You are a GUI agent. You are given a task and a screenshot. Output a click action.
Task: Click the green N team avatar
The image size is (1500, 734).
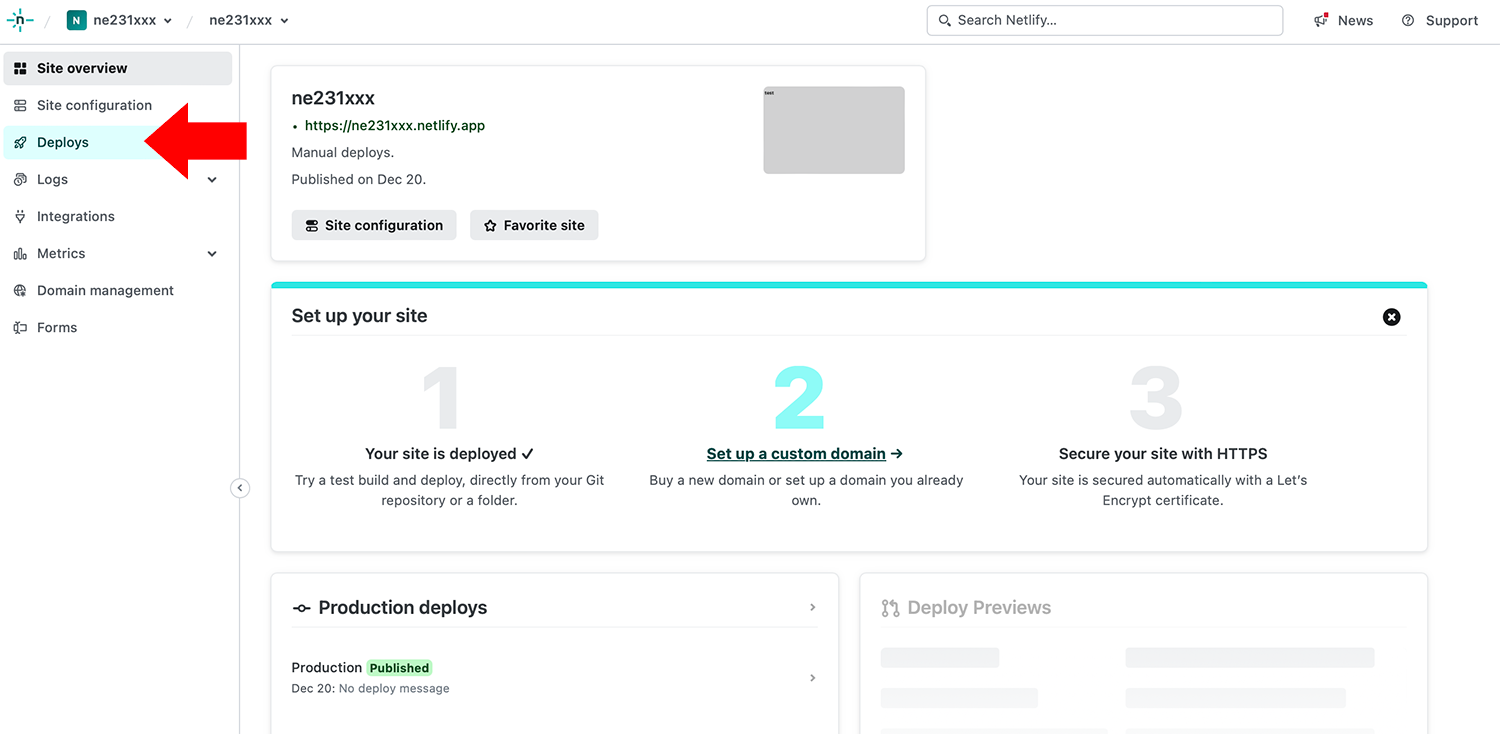point(77,20)
